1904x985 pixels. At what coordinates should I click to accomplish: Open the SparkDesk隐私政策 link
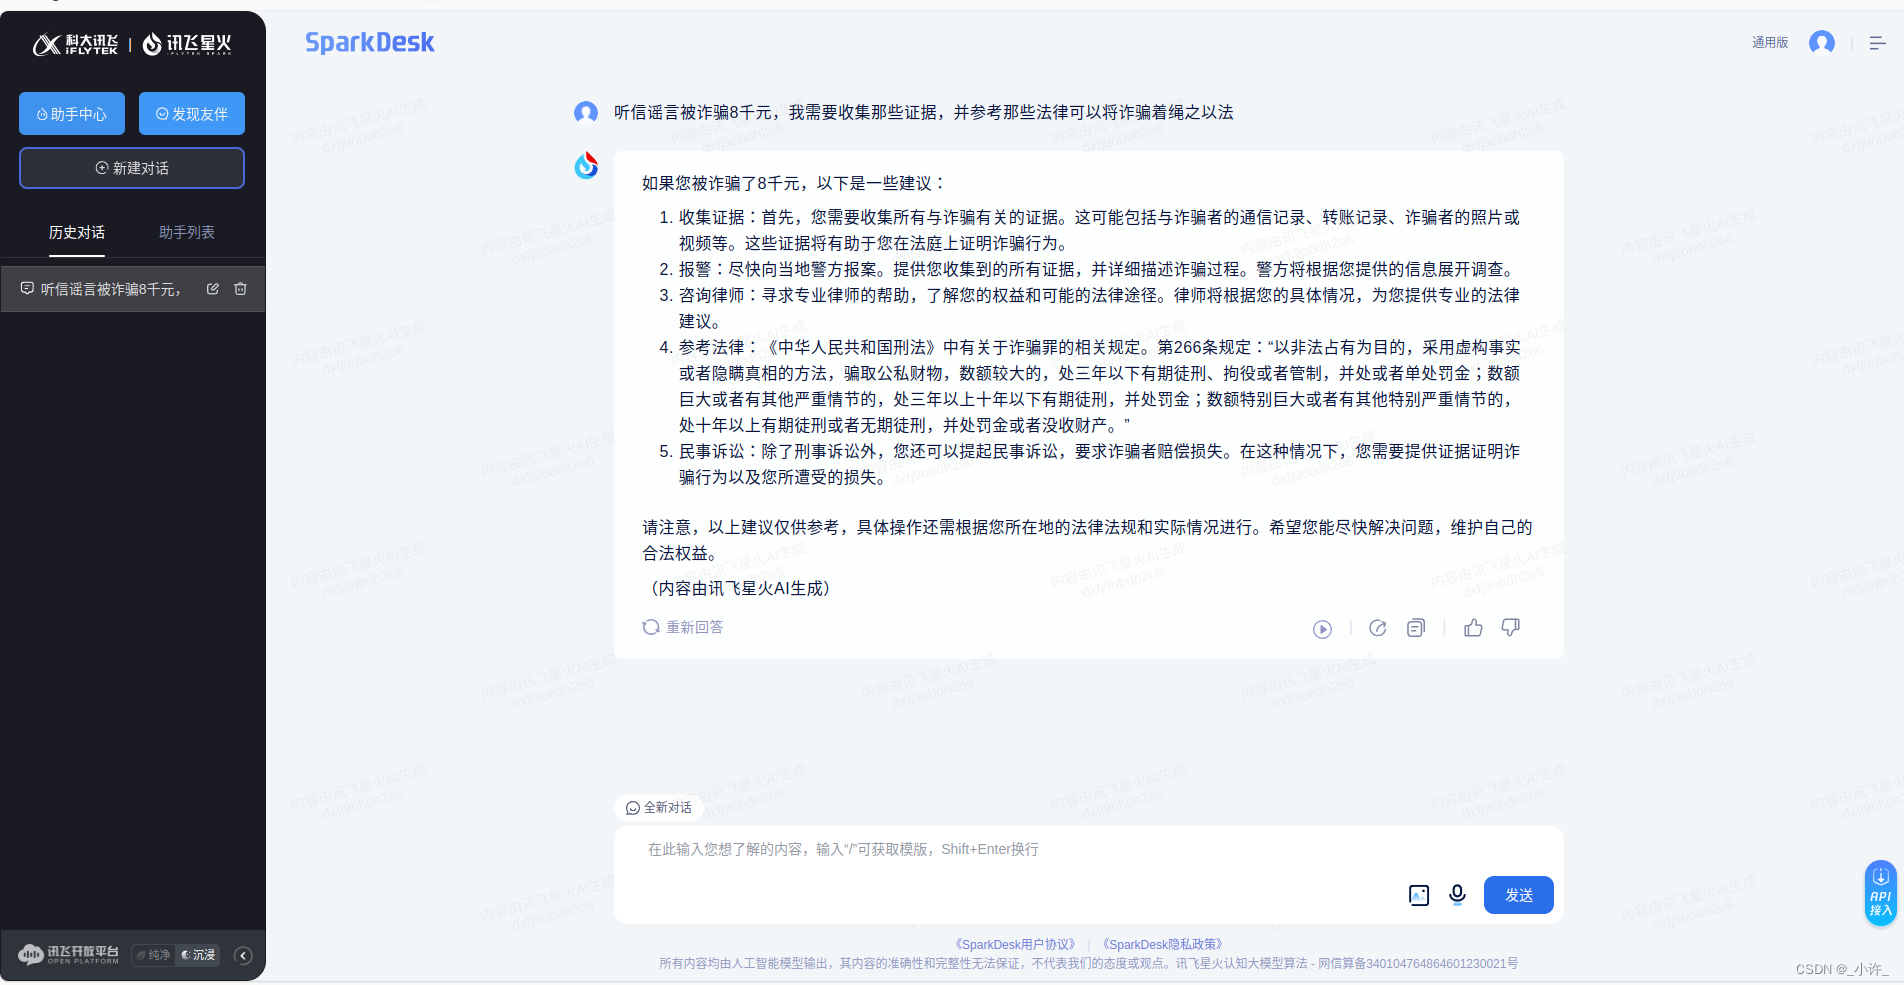1162,944
